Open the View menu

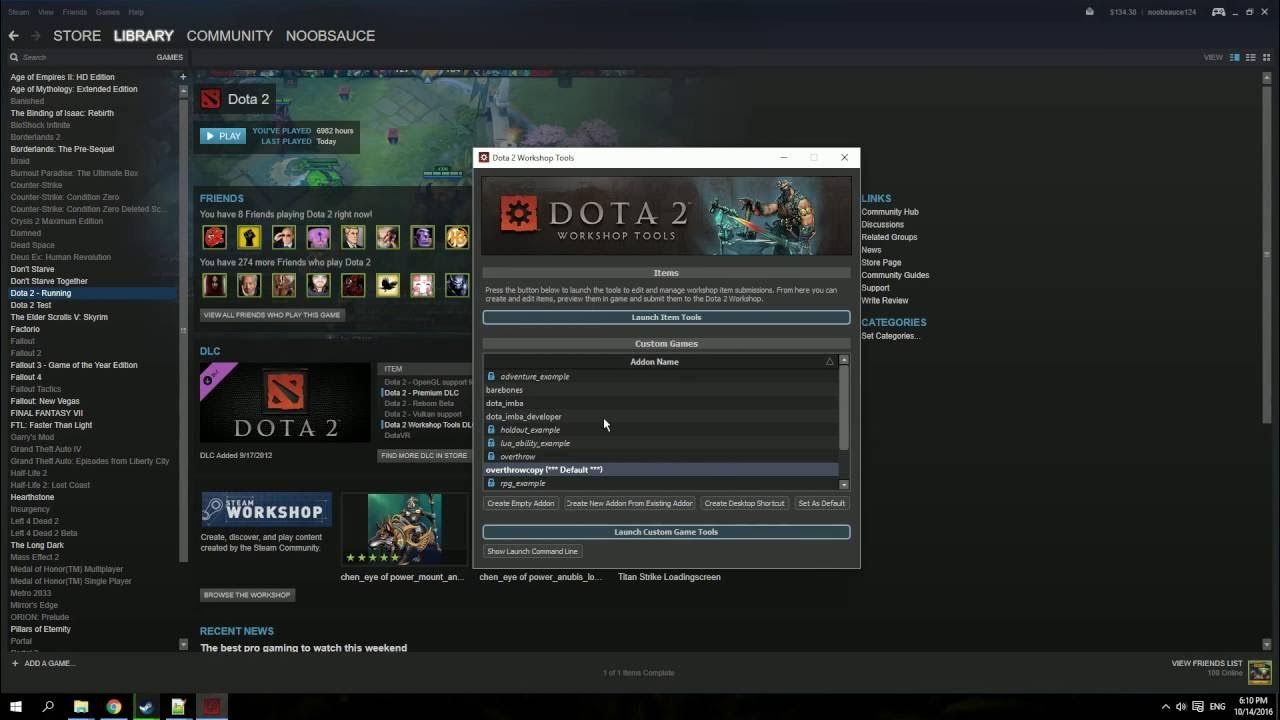pos(46,12)
